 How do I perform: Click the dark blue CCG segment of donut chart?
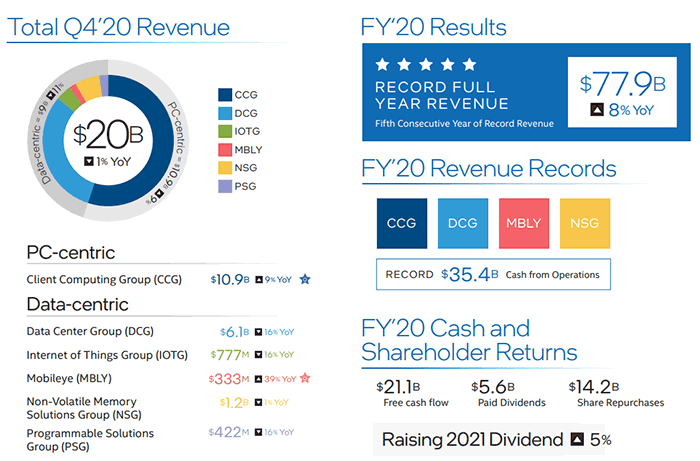click(x=162, y=142)
